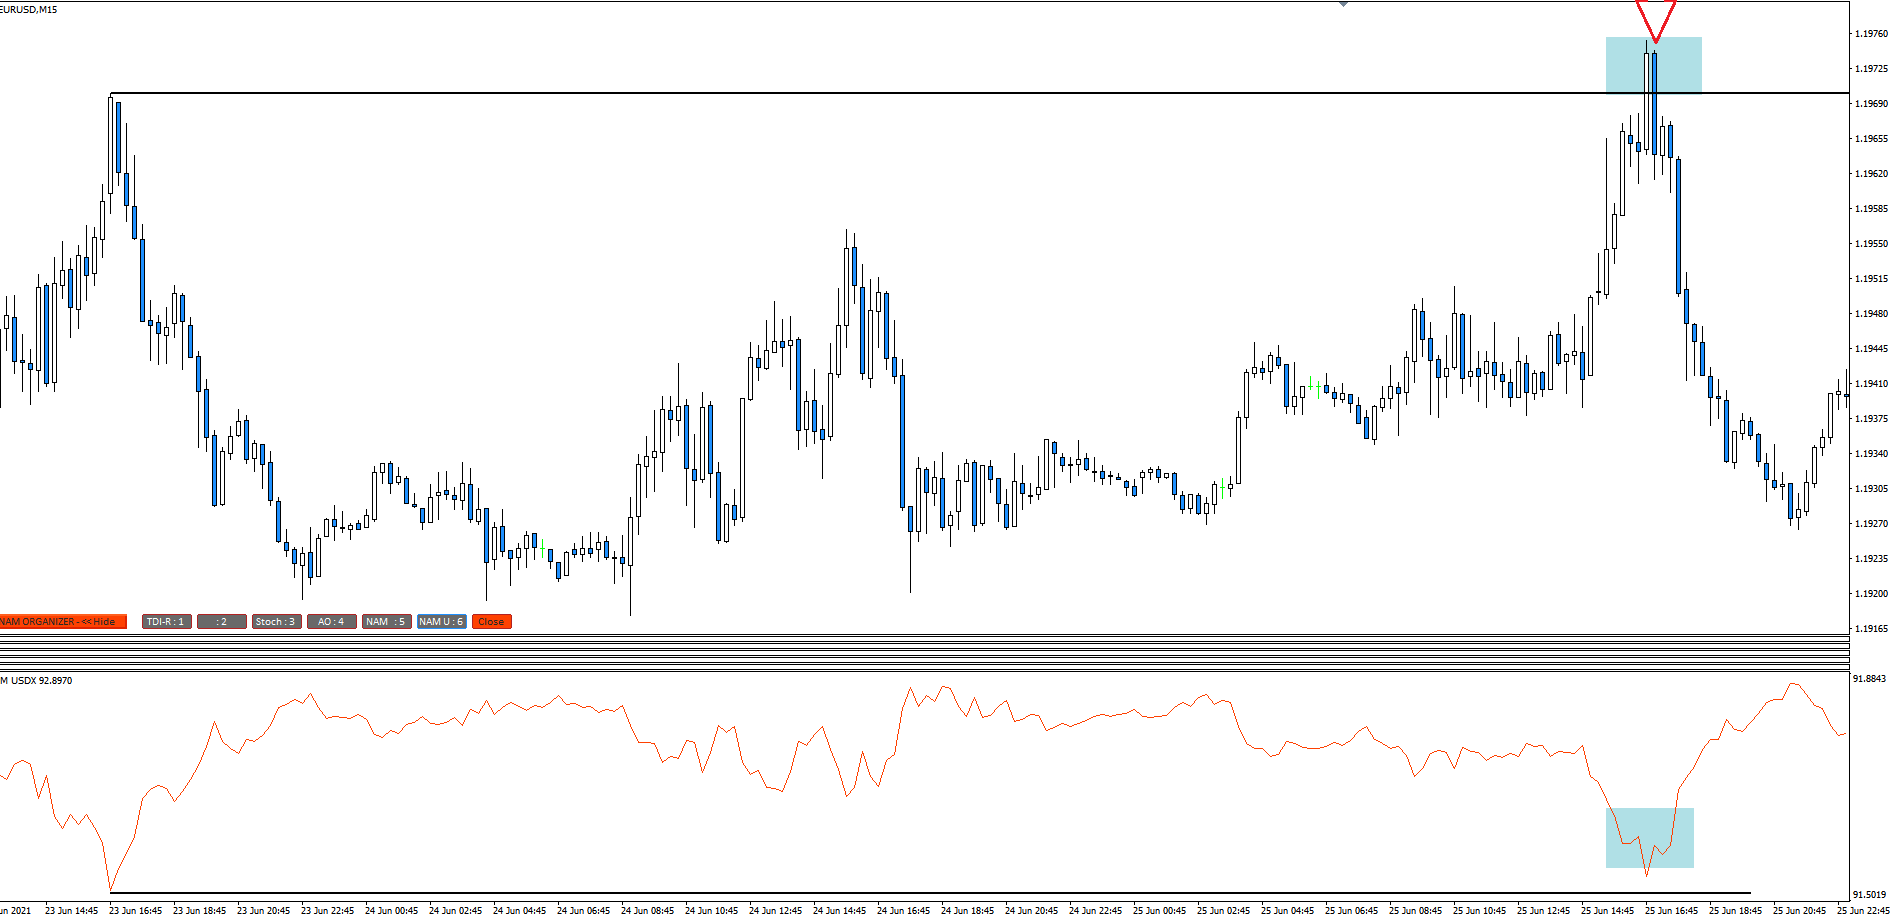Toggle the TDI-R : 1 indicator button
1895x922 pixels.
166,621
